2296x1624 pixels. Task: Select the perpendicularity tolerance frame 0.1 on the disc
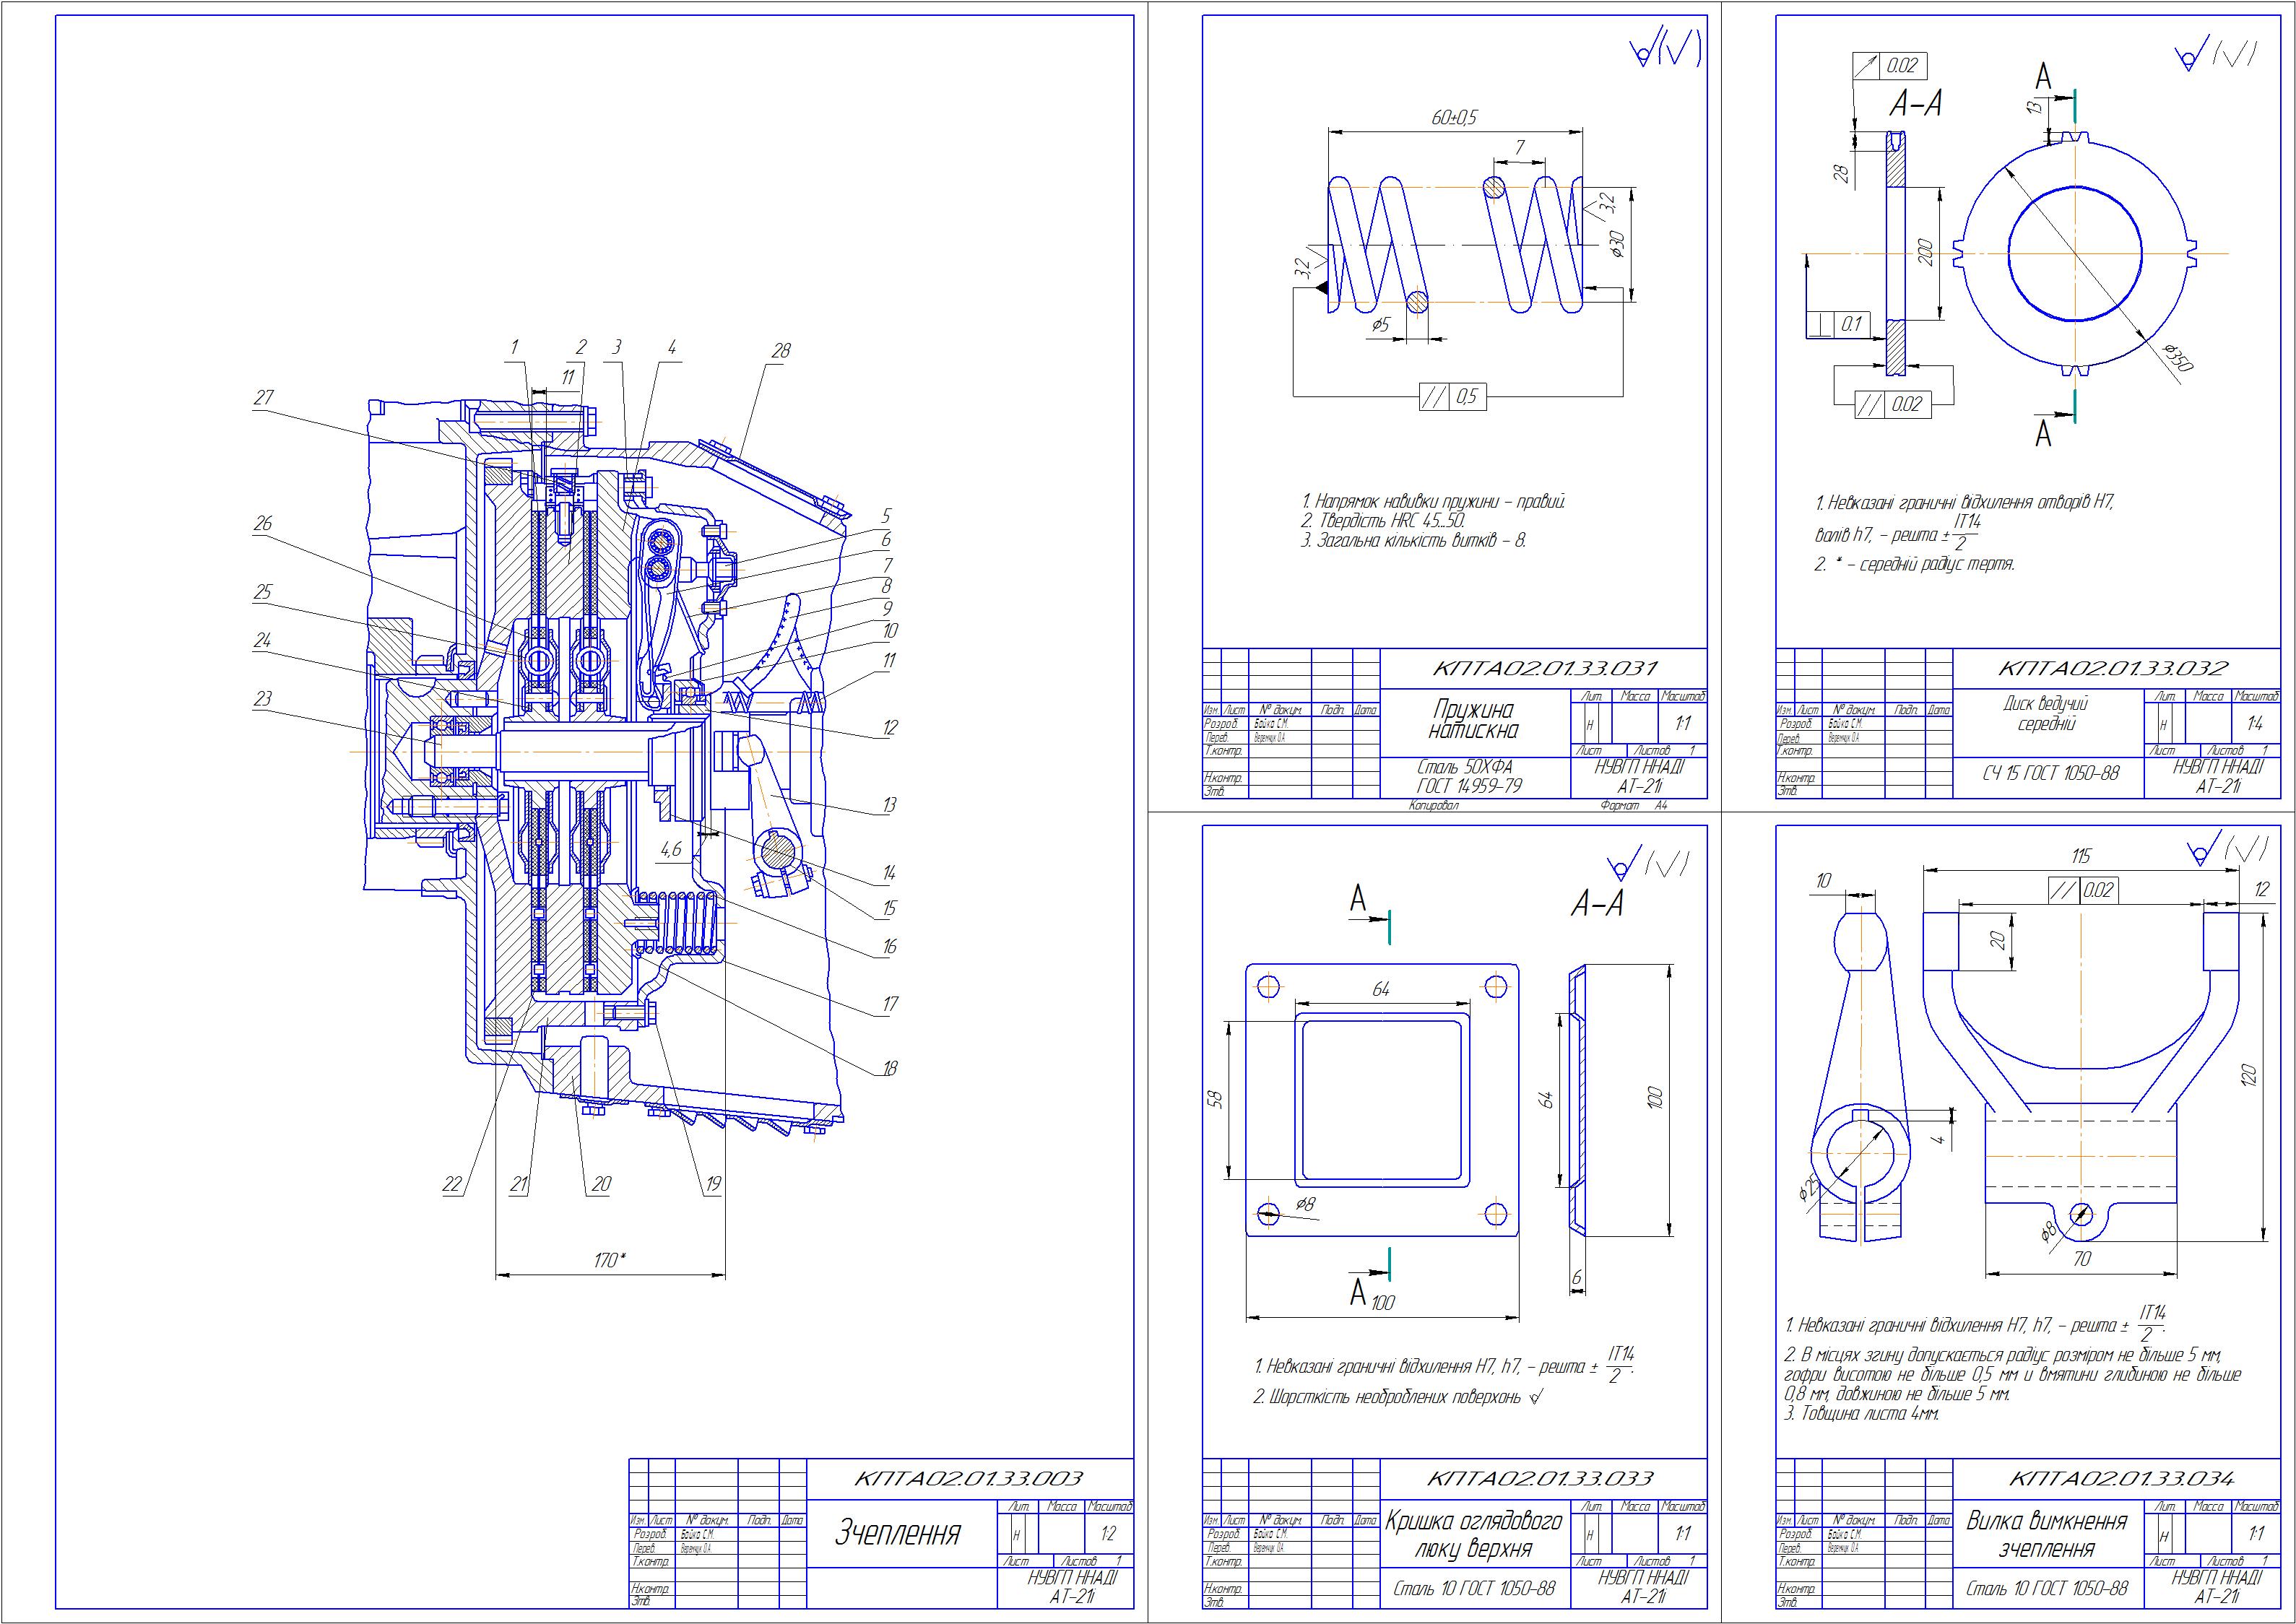coord(1838,324)
